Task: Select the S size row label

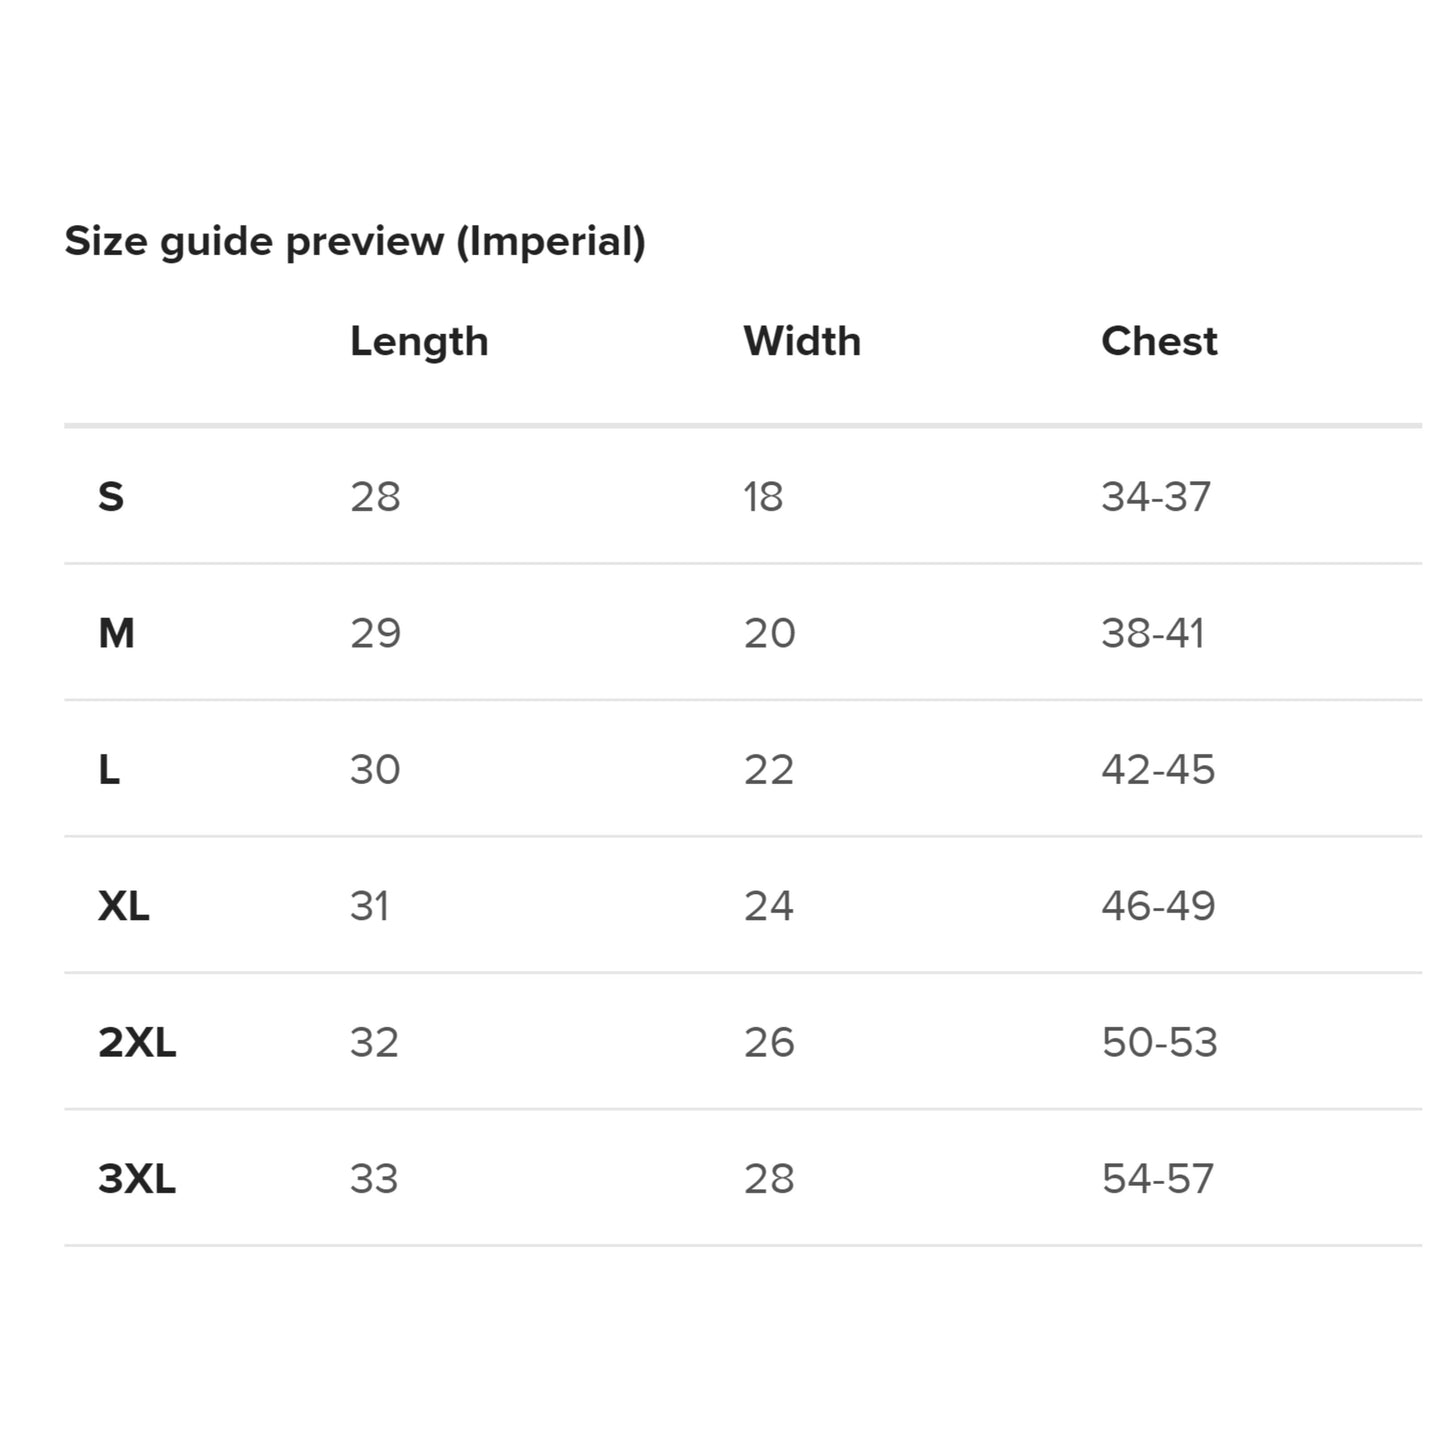Action: point(111,497)
